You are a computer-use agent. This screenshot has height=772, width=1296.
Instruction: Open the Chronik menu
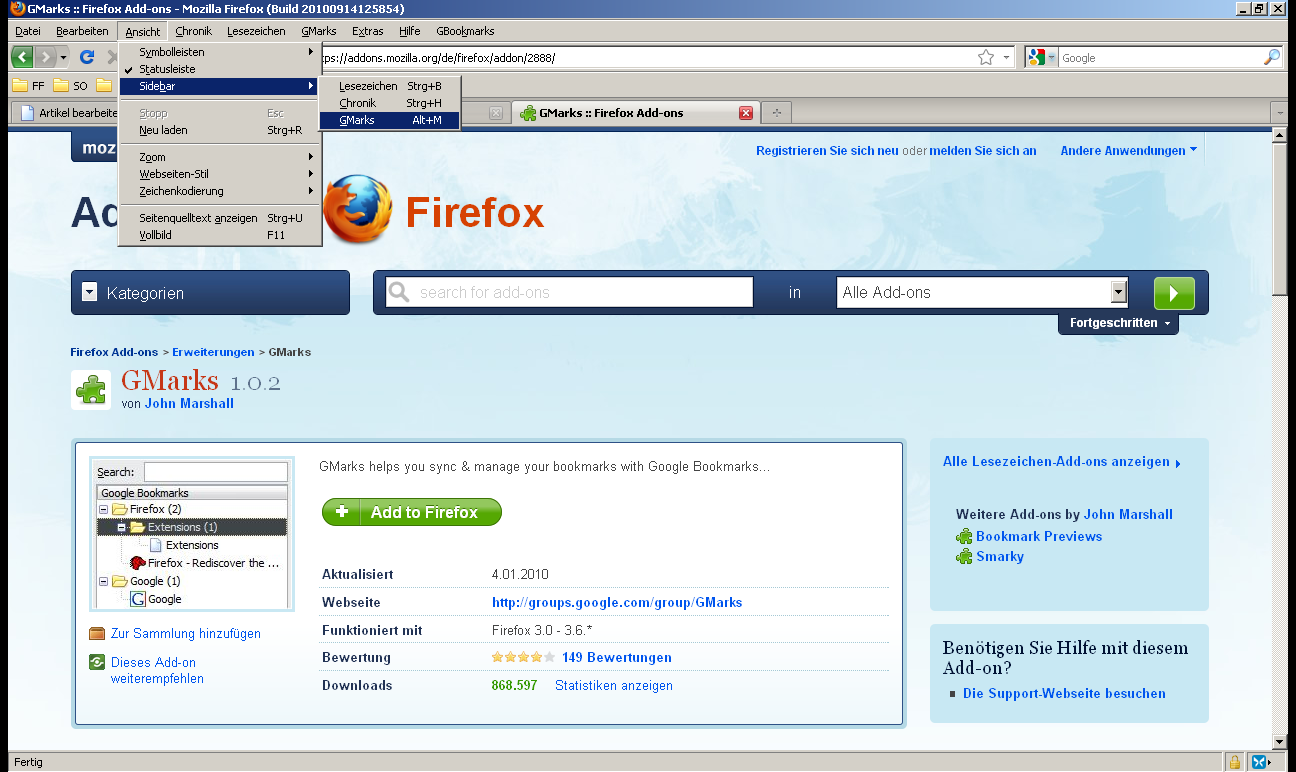(x=194, y=31)
